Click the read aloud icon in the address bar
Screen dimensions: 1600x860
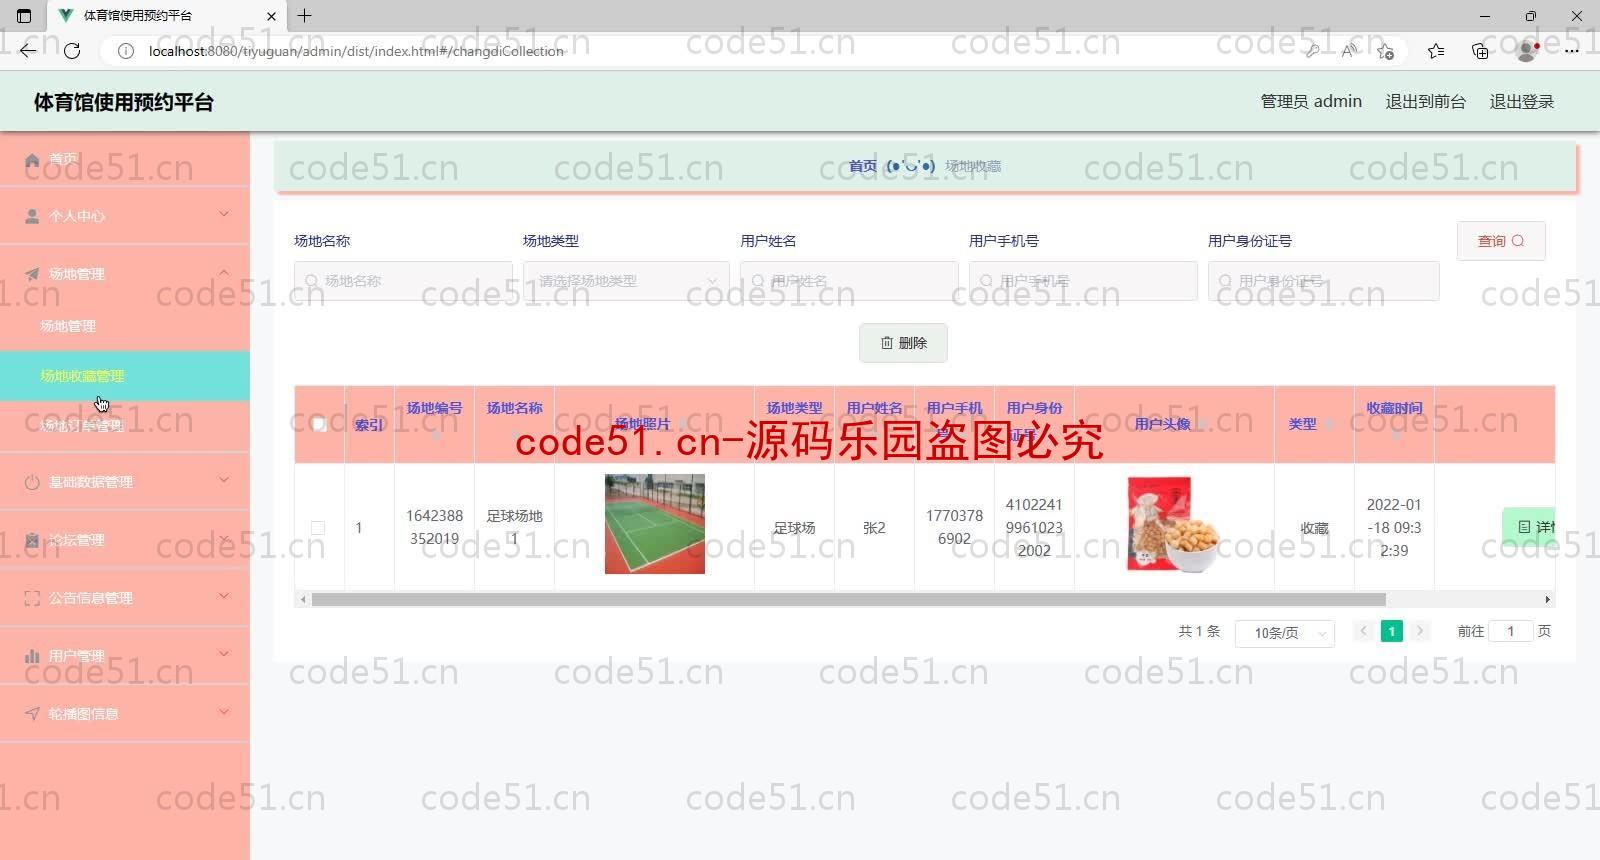coord(1349,51)
